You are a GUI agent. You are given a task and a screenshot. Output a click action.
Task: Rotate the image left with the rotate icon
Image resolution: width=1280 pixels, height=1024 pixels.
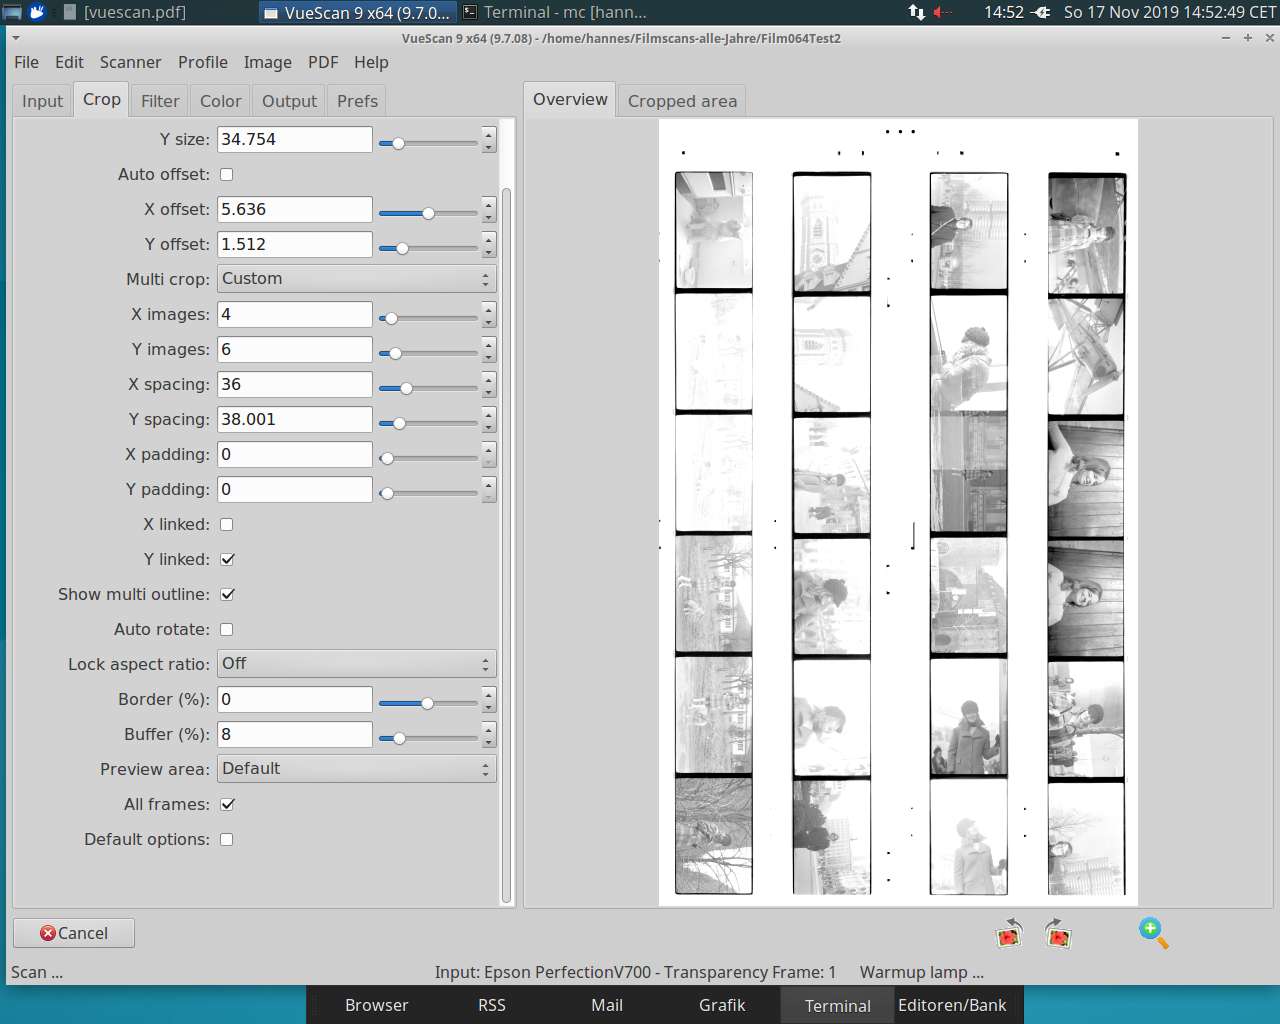click(1009, 933)
